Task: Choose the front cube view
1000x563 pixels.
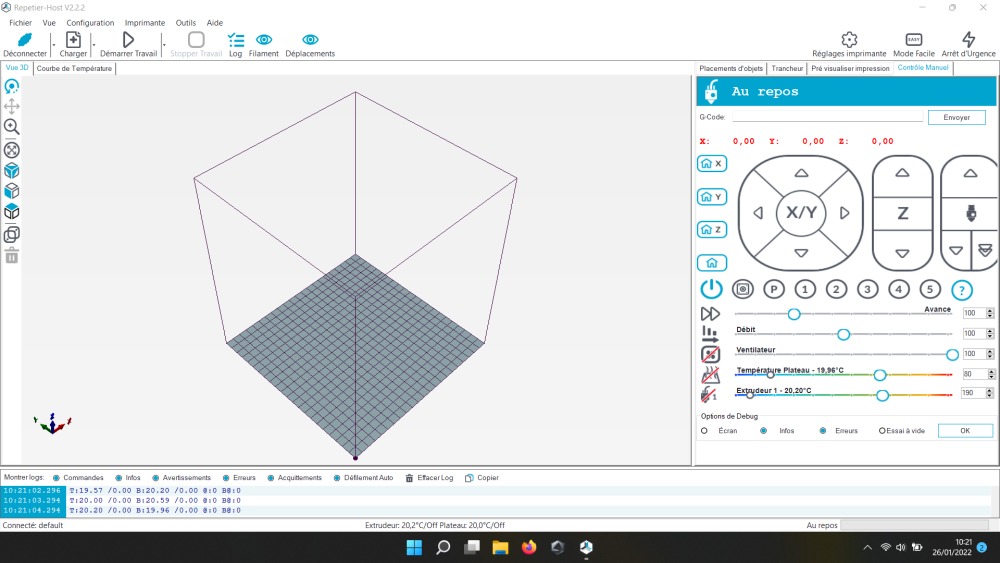Action: (x=11, y=191)
